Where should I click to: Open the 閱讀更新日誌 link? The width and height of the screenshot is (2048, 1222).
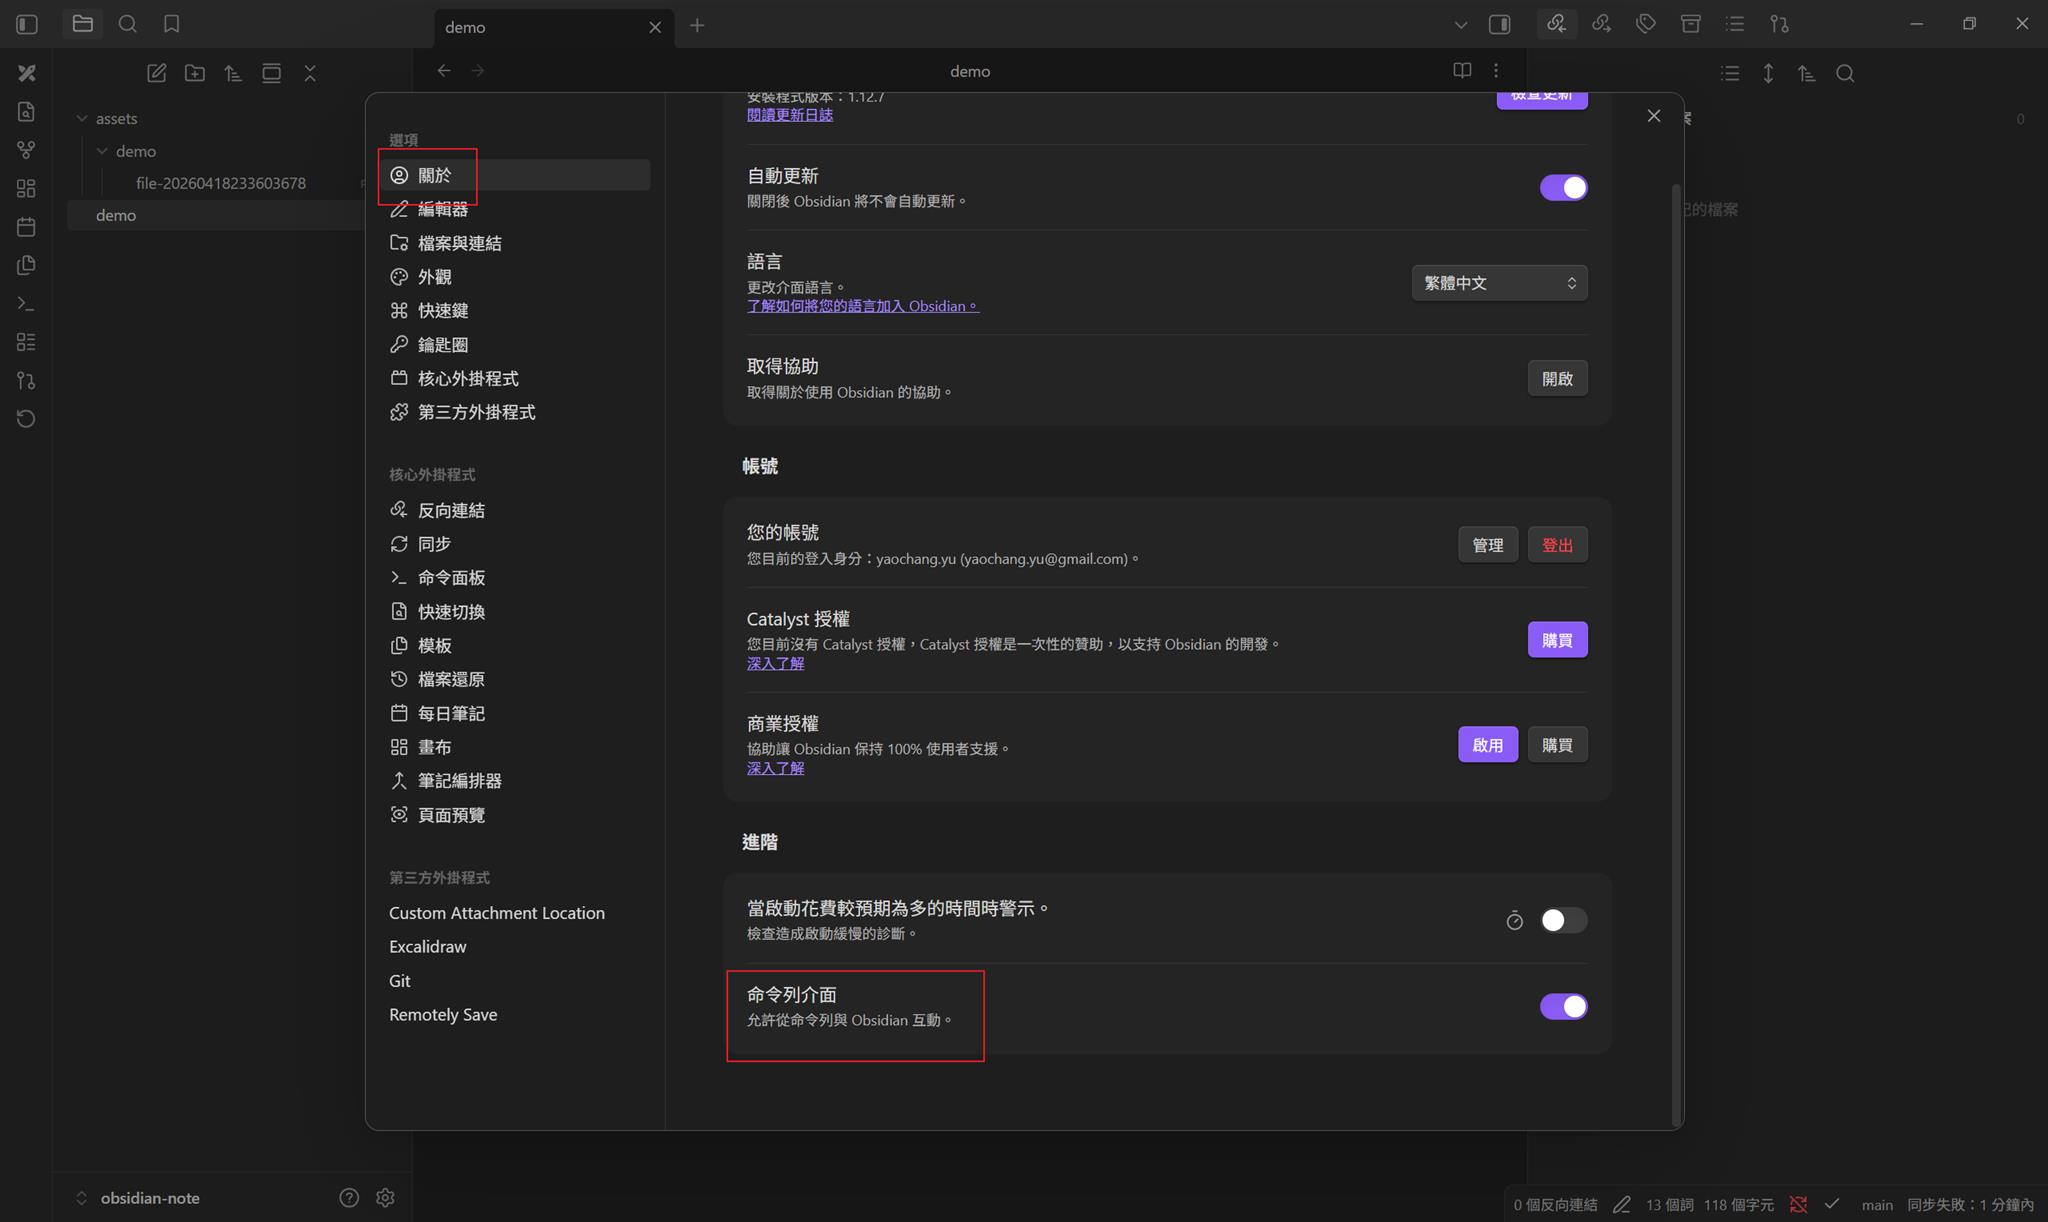click(x=789, y=115)
